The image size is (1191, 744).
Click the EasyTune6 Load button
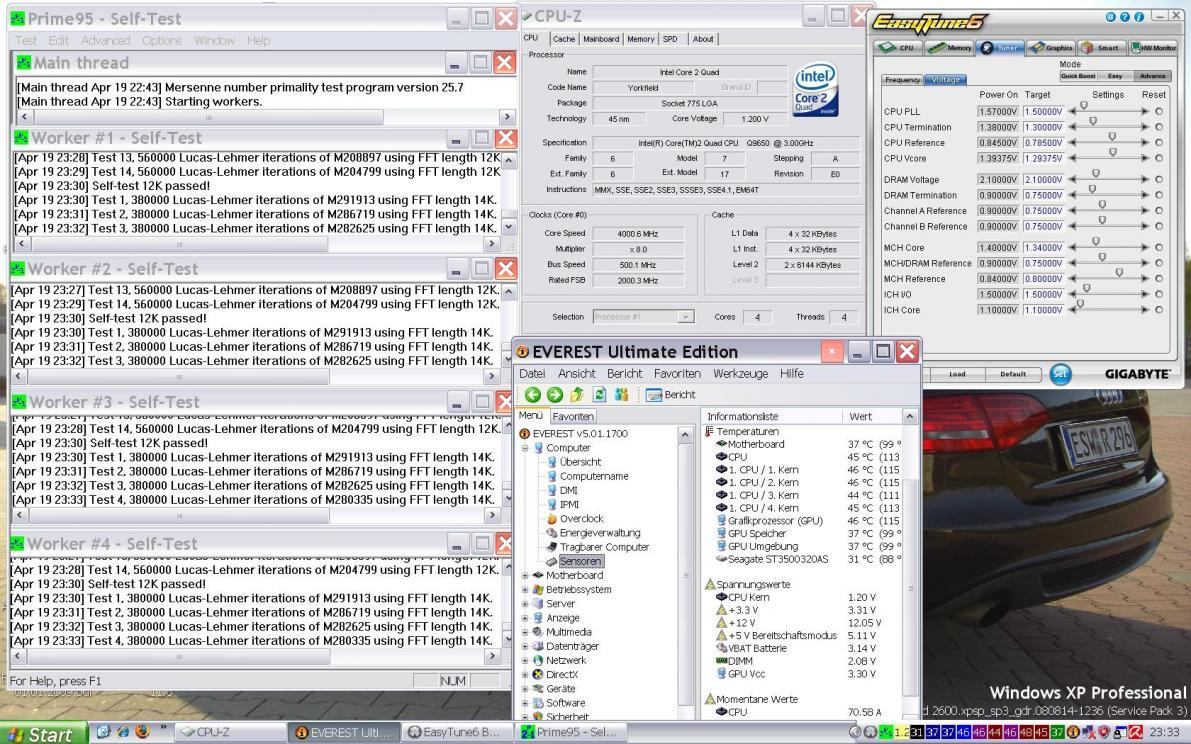click(957, 374)
